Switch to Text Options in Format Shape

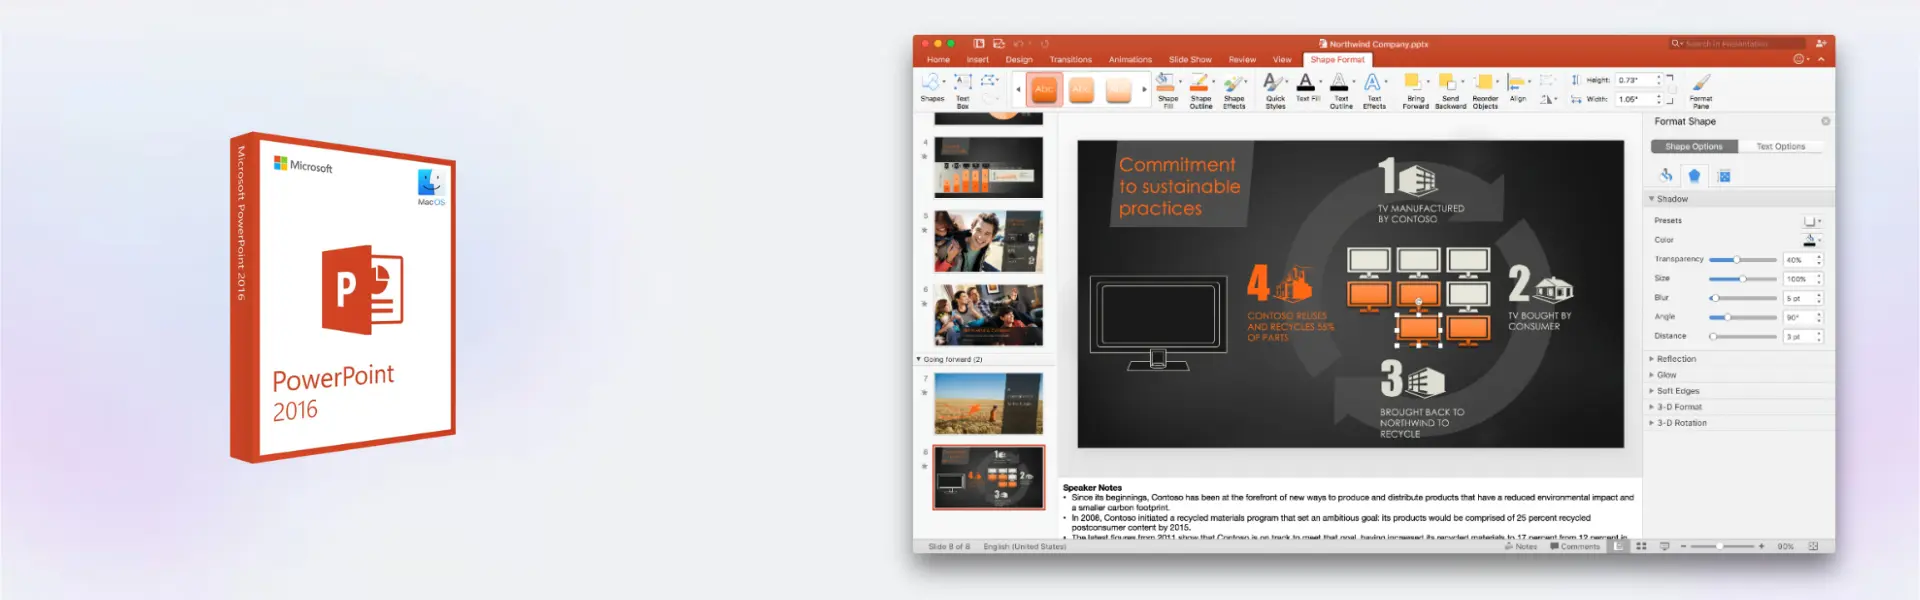1781,147
